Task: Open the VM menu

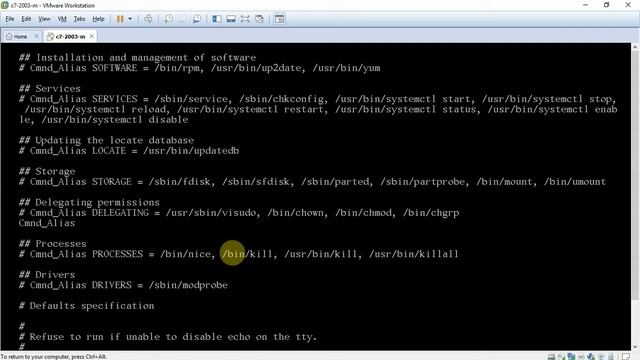Action: 62,19
